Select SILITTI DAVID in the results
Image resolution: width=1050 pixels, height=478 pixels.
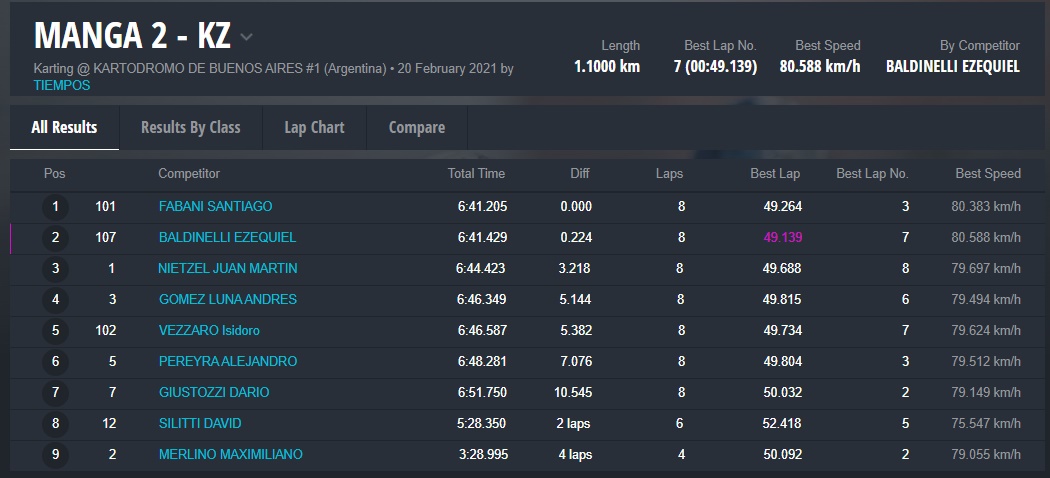(x=200, y=424)
